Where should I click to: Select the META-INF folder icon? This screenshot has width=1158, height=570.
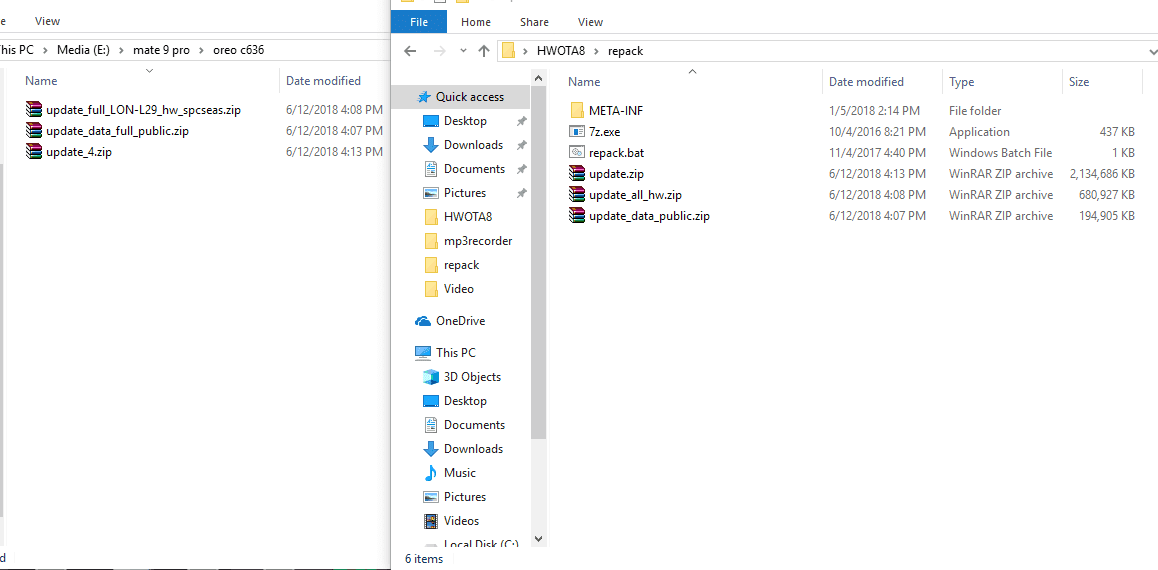577,111
